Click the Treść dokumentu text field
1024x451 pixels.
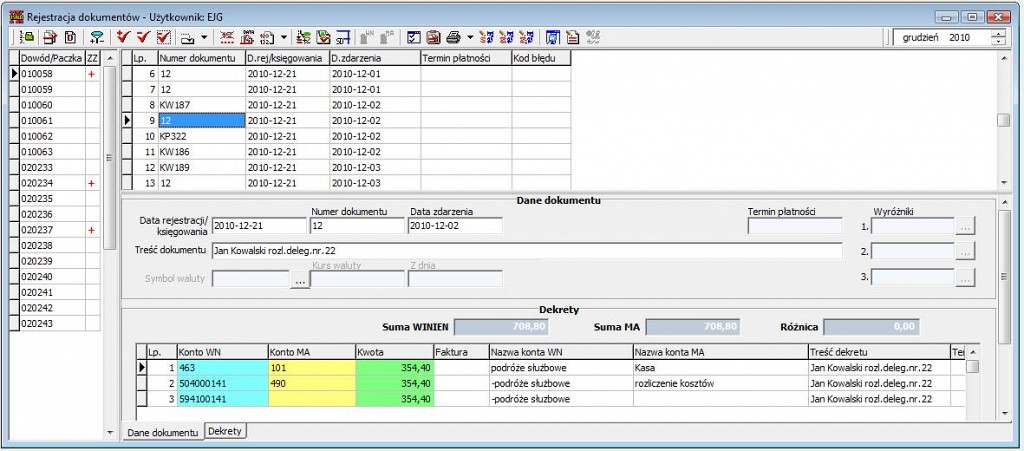[x=526, y=250]
